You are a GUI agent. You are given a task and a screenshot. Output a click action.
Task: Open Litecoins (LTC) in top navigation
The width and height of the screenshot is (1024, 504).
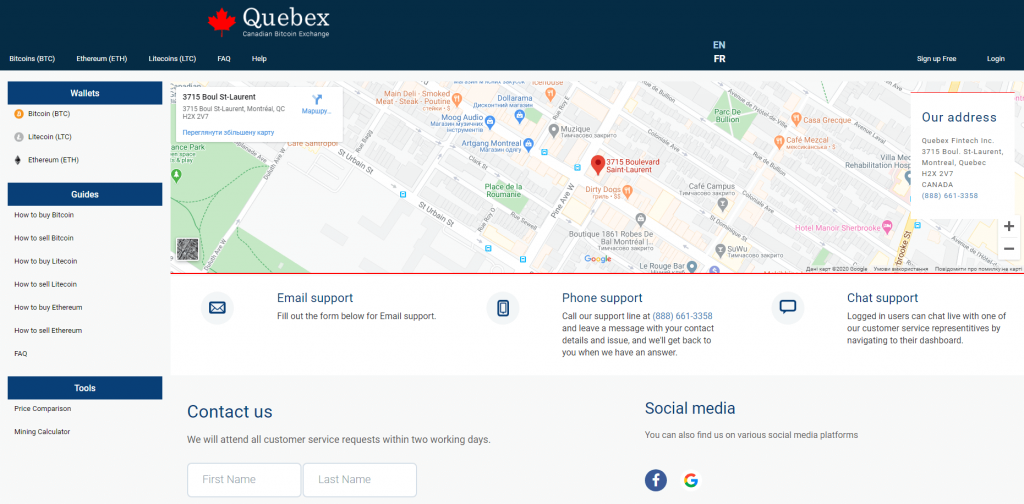point(172,59)
